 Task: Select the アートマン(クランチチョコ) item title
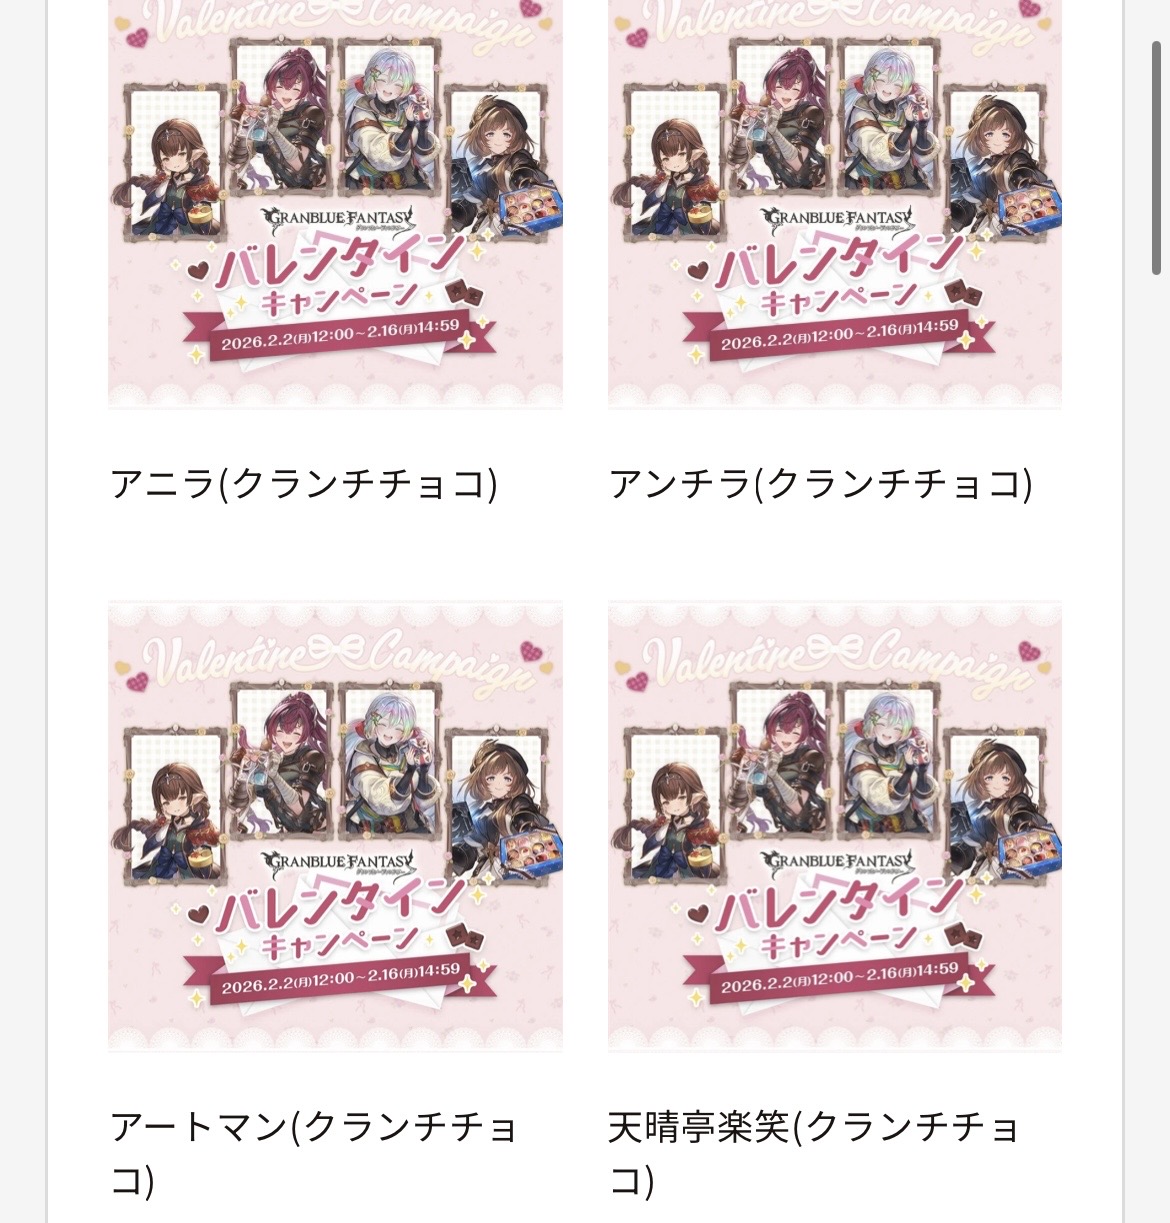click(313, 1153)
